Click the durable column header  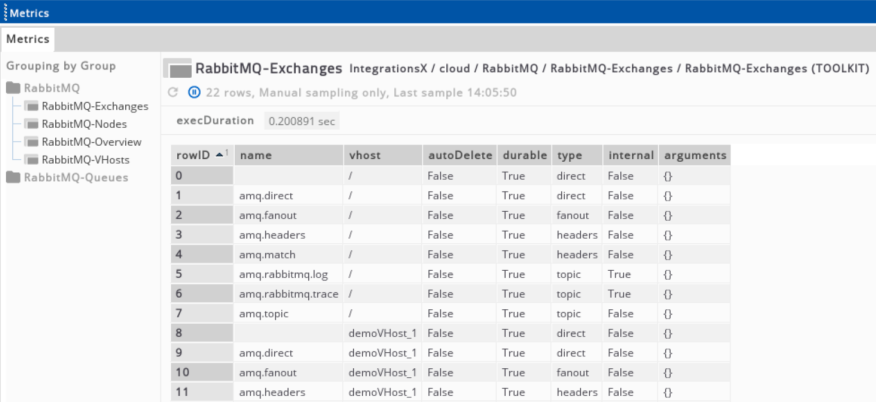[524, 155]
